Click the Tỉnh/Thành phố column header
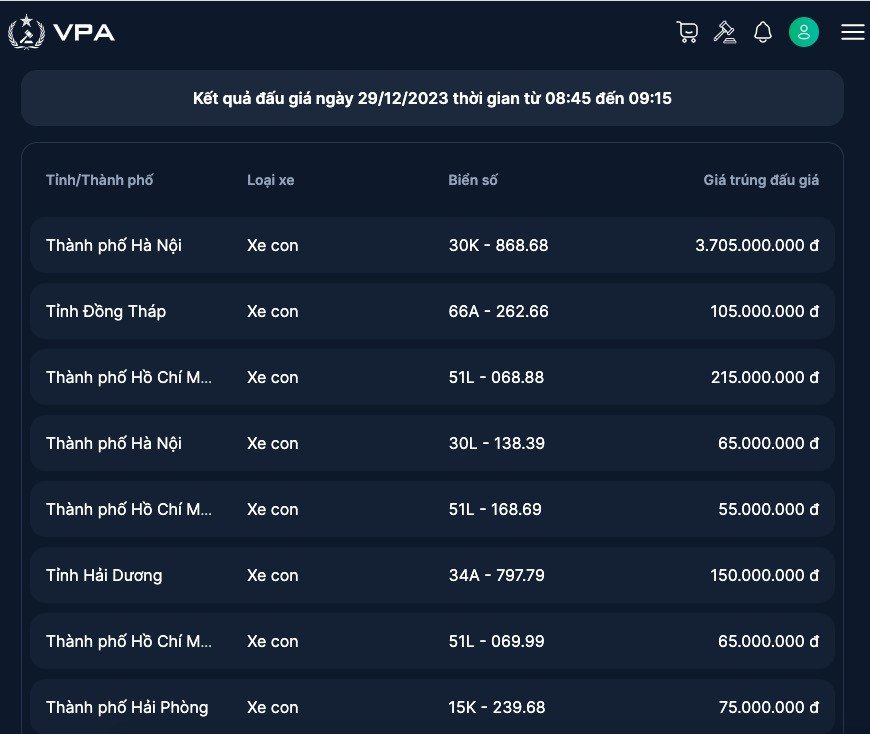This screenshot has height=734, width=870. coord(100,180)
